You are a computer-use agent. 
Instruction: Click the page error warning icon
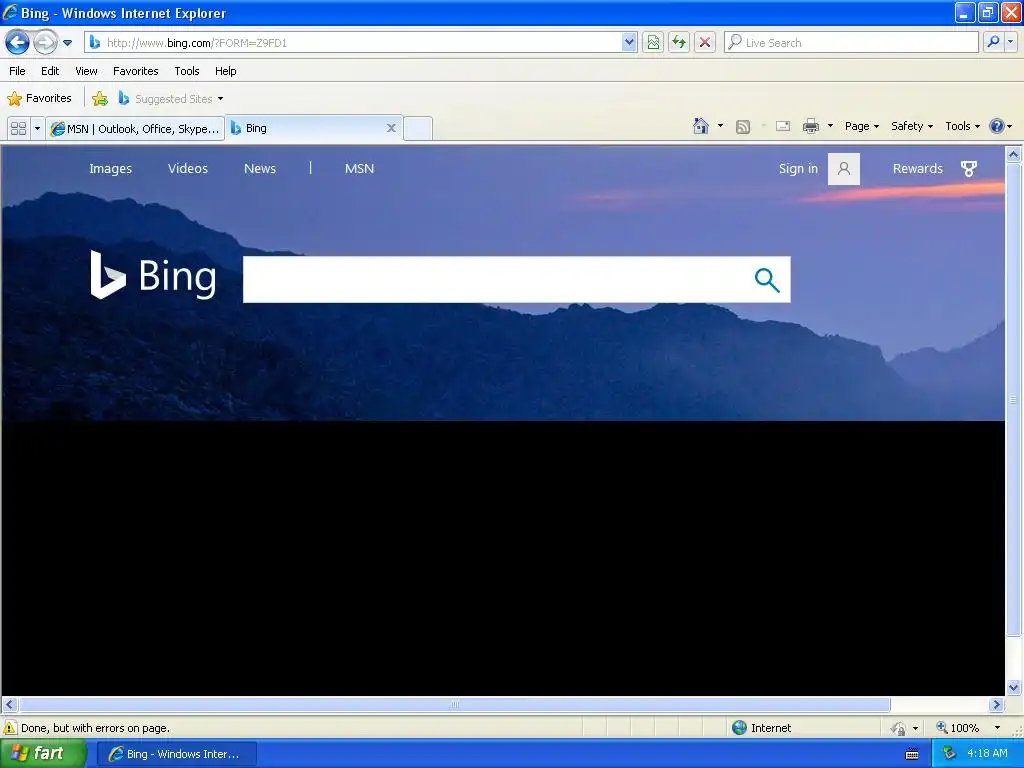click(x=10, y=728)
